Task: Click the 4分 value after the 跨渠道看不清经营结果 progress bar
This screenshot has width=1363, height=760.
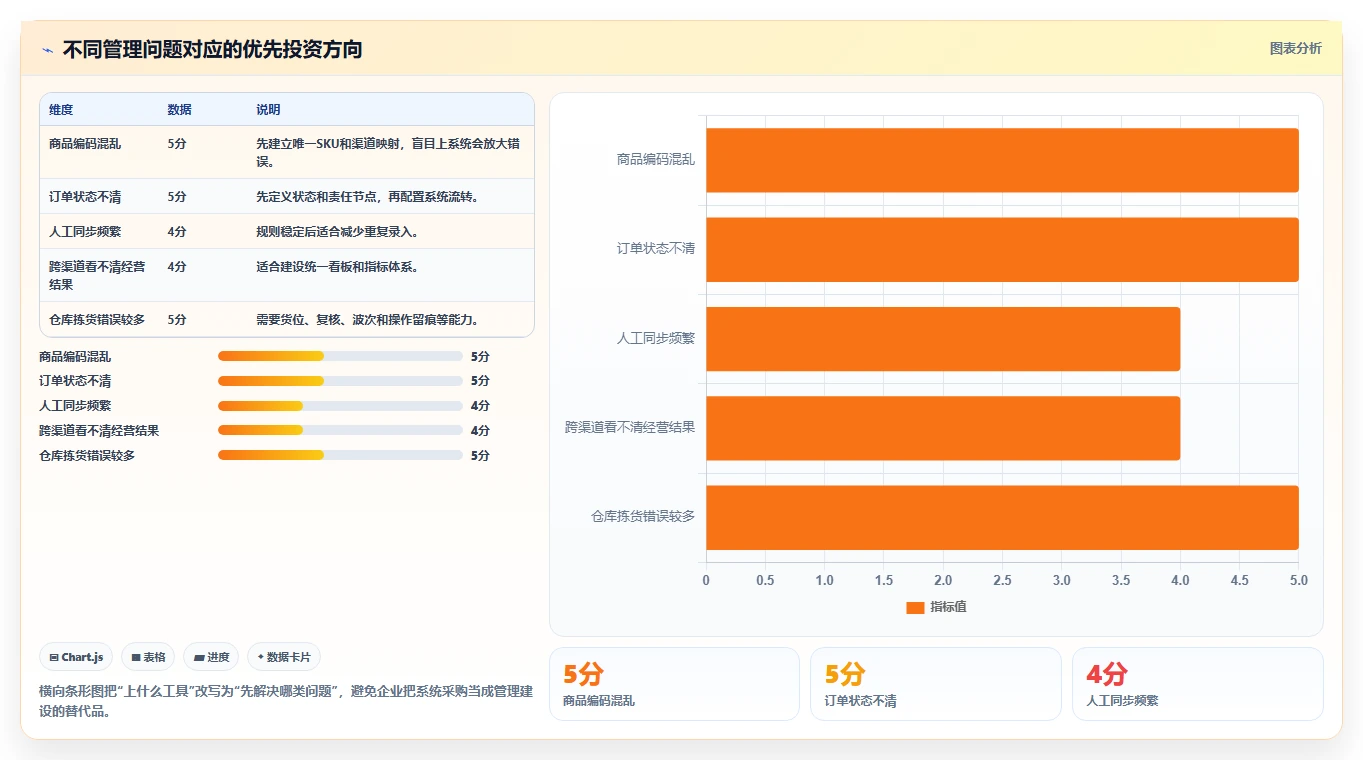Action: coord(480,431)
